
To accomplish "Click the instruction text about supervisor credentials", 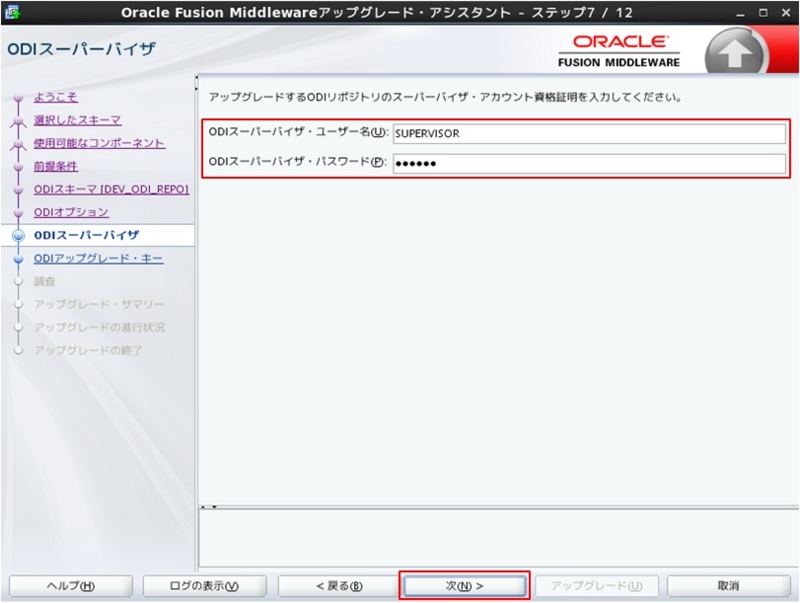I will [x=445, y=97].
